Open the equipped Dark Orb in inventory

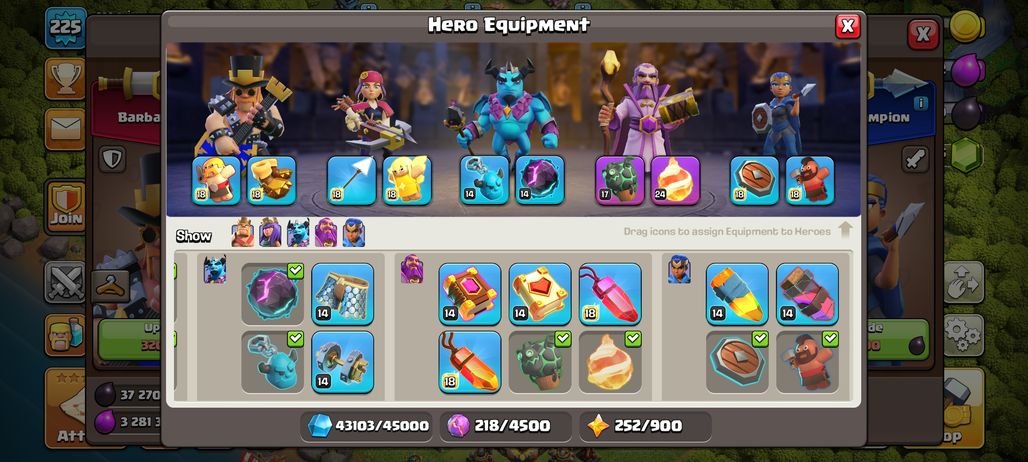pos(273,294)
